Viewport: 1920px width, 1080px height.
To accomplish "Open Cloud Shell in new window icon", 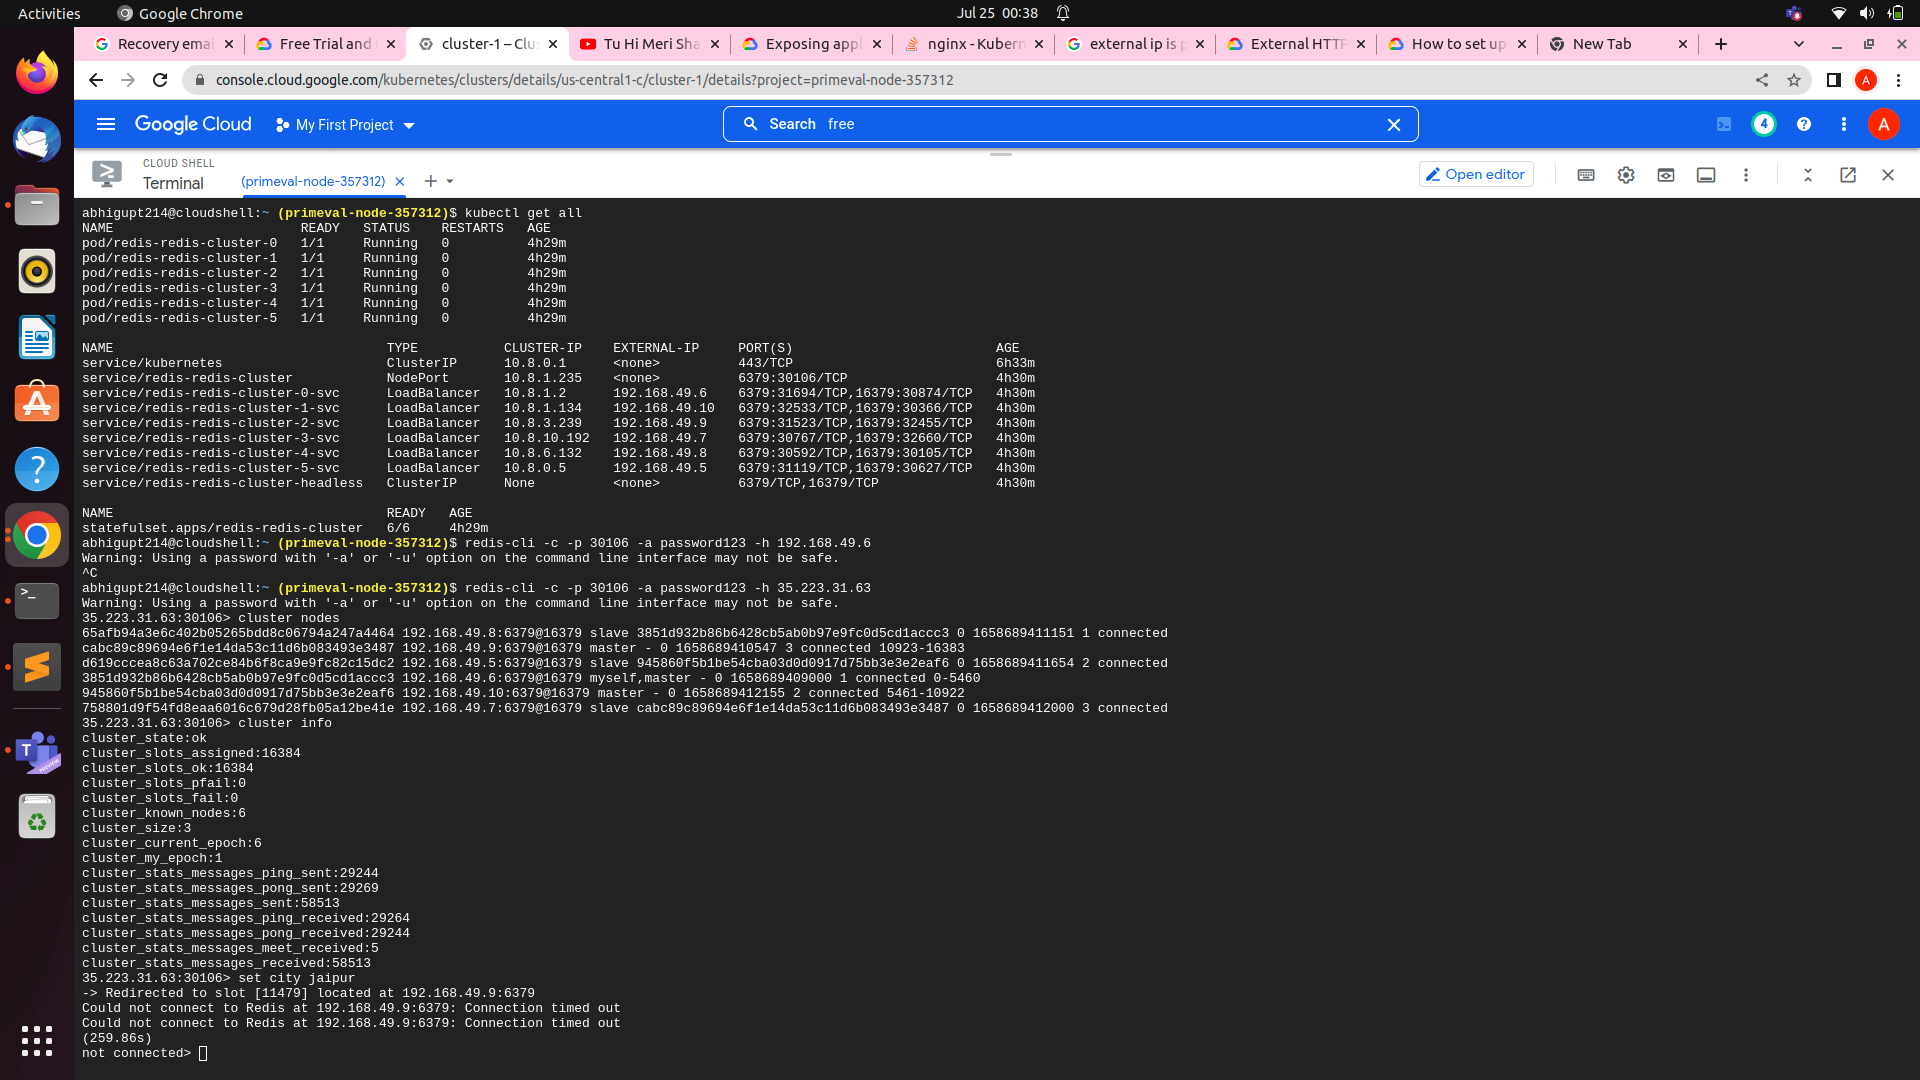I will tap(1847, 175).
